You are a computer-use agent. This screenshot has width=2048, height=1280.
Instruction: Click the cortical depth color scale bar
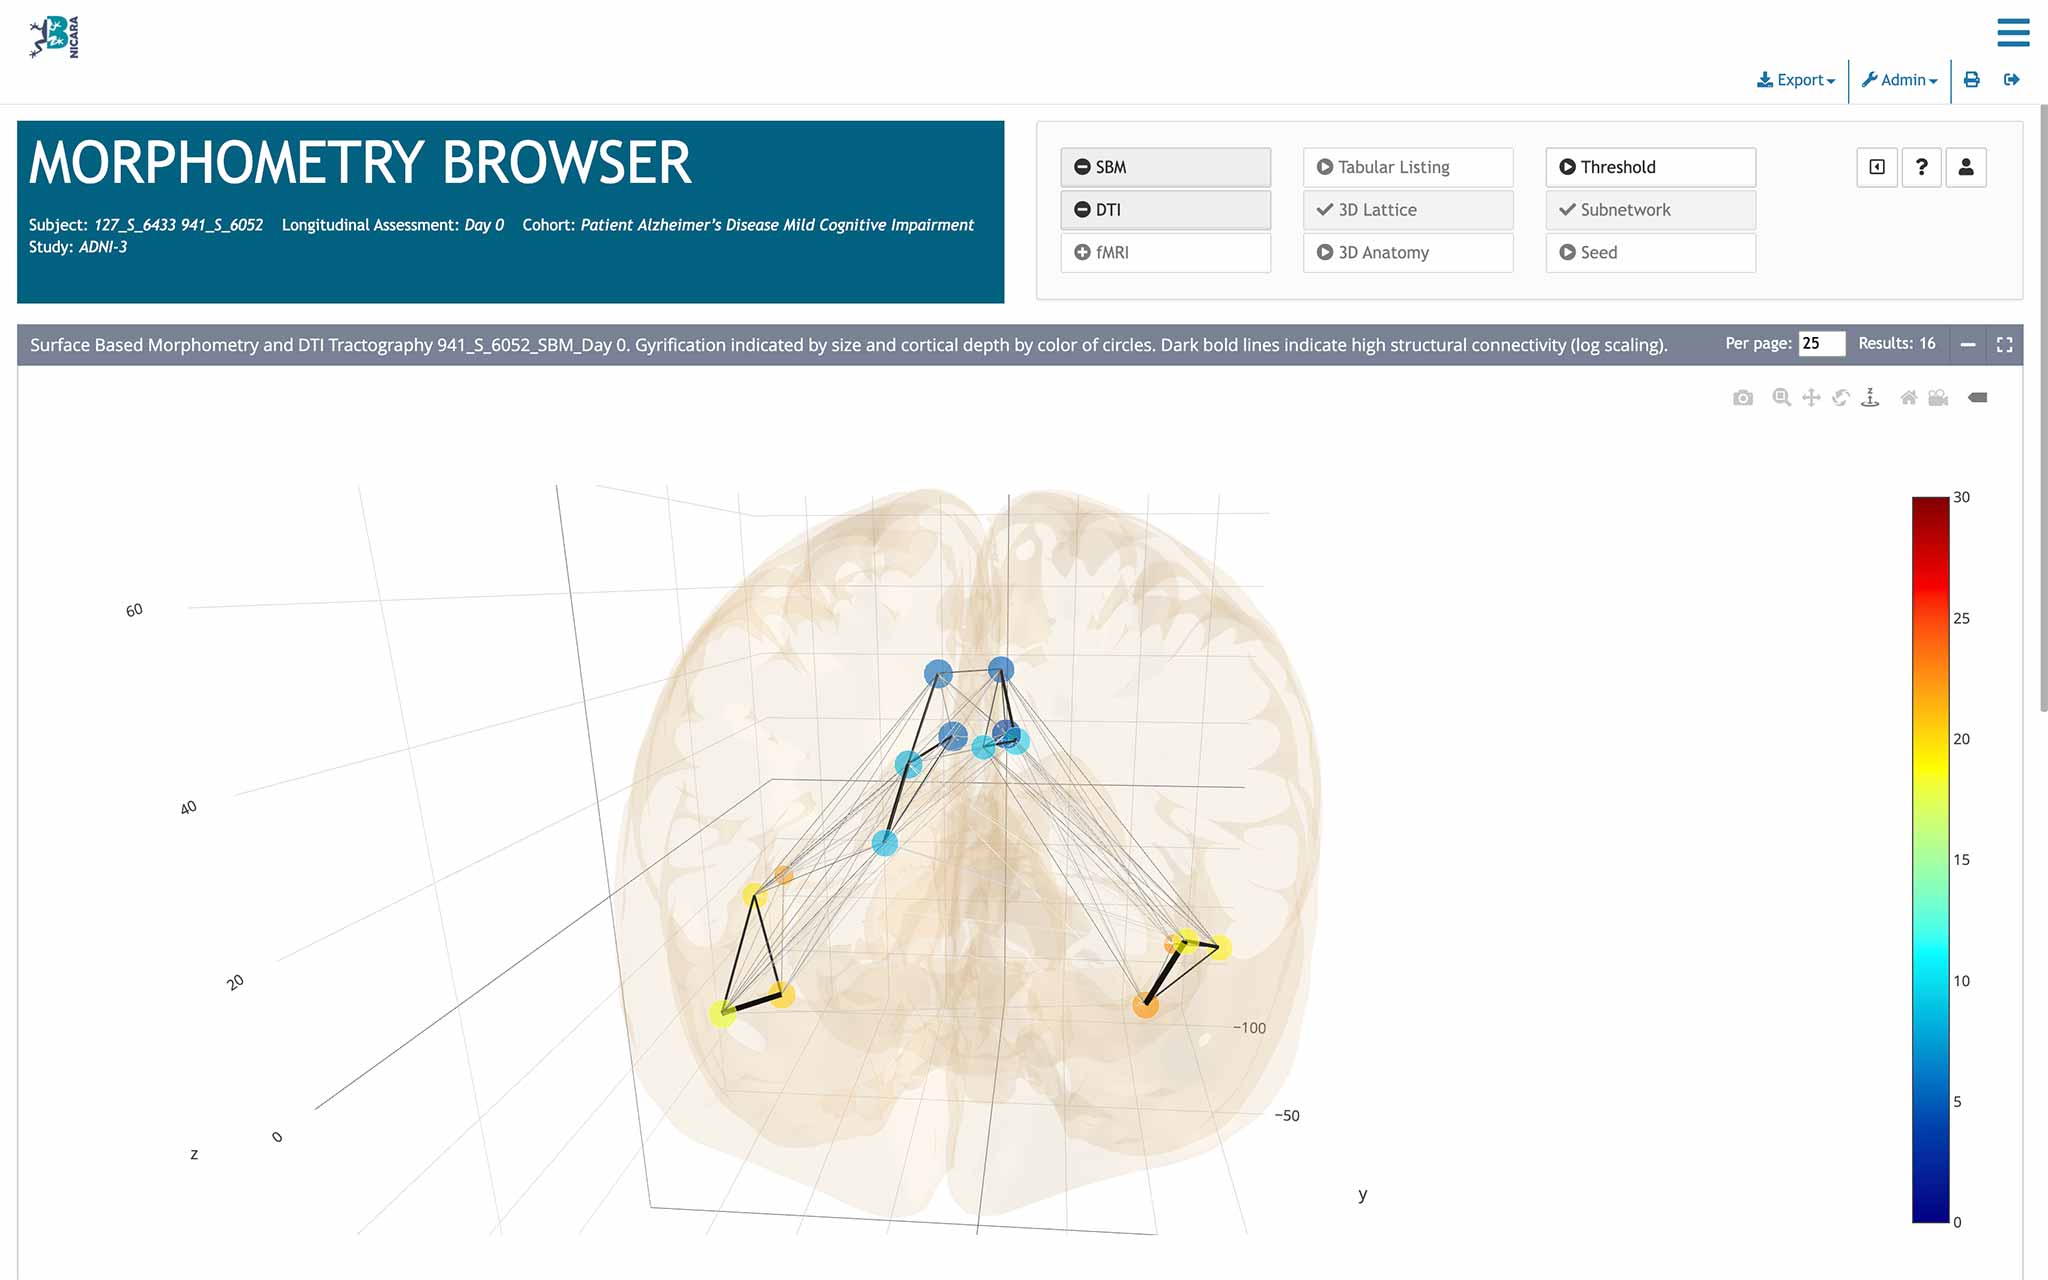1930,860
